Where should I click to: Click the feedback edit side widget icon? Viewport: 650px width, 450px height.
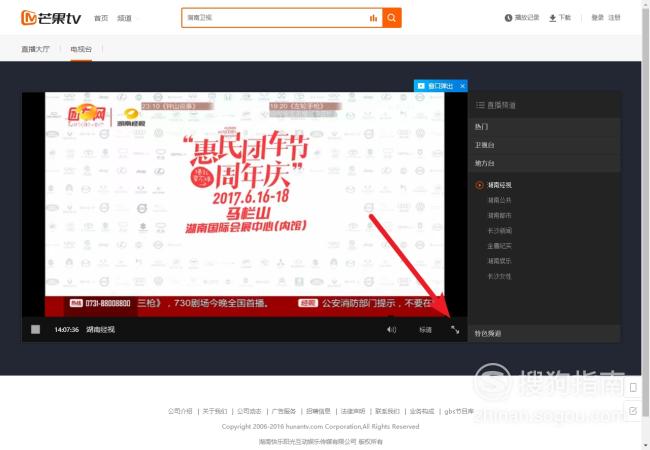point(633,411)
